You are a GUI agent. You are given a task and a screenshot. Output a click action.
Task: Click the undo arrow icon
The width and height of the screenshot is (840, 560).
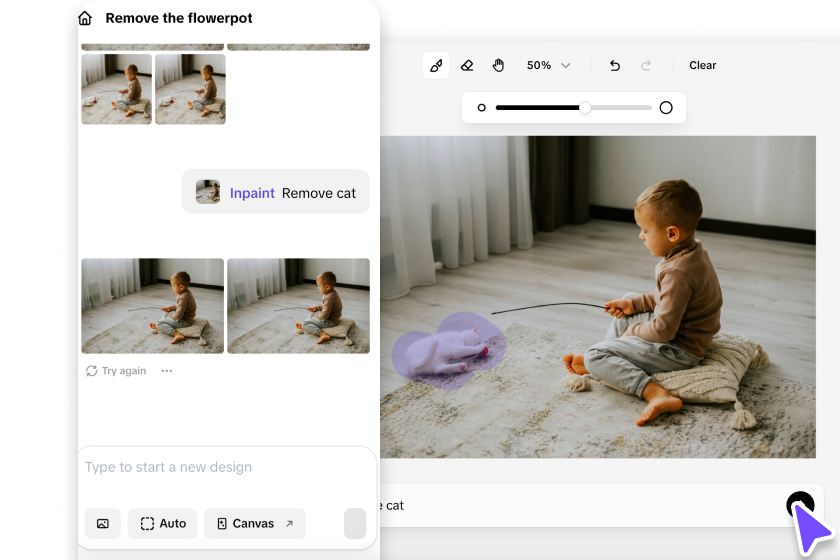(x=615, y=66)
